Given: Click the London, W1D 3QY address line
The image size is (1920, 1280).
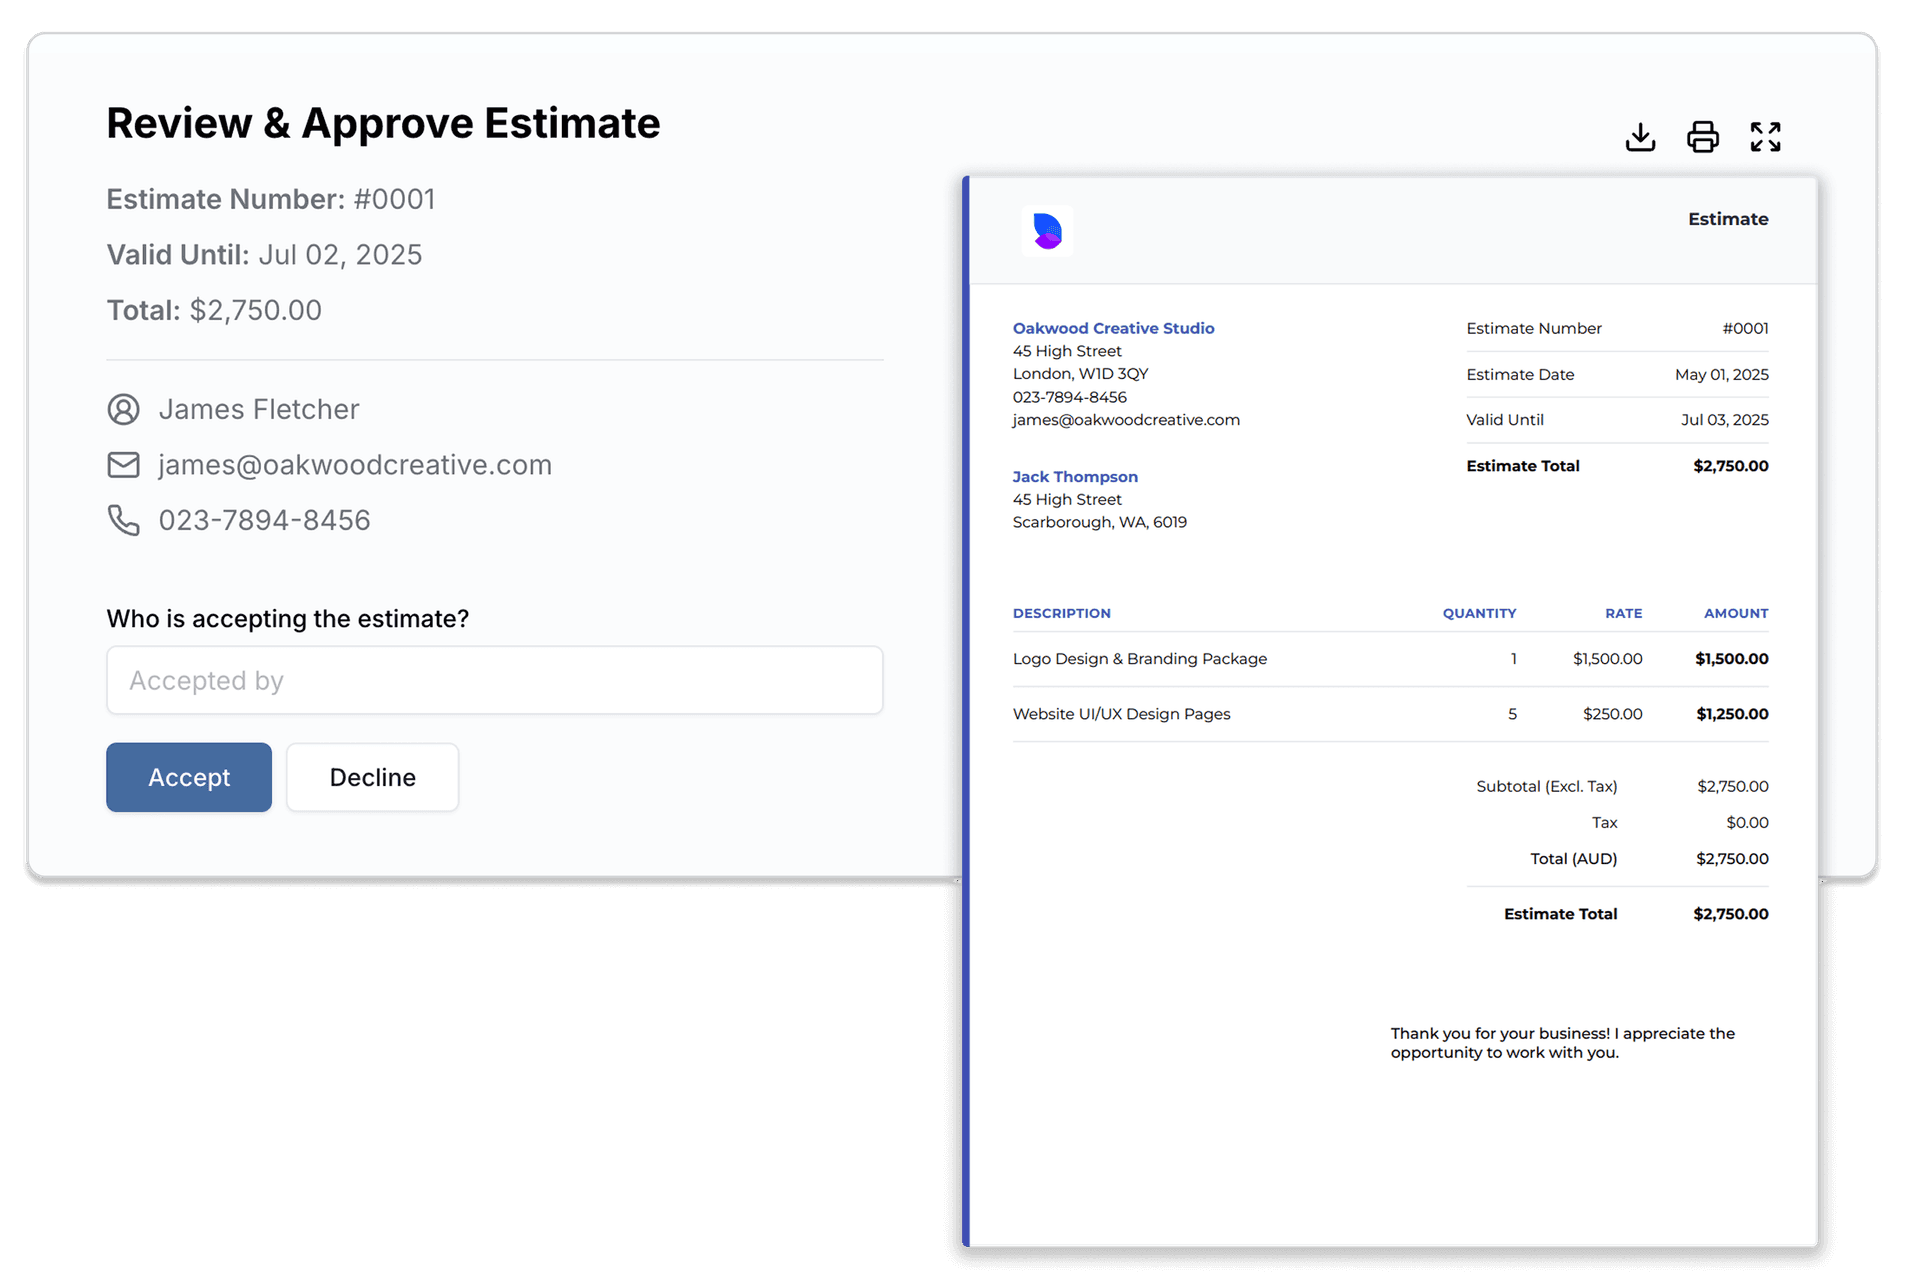Looking at the screenshot, I should coord(1080,374).
